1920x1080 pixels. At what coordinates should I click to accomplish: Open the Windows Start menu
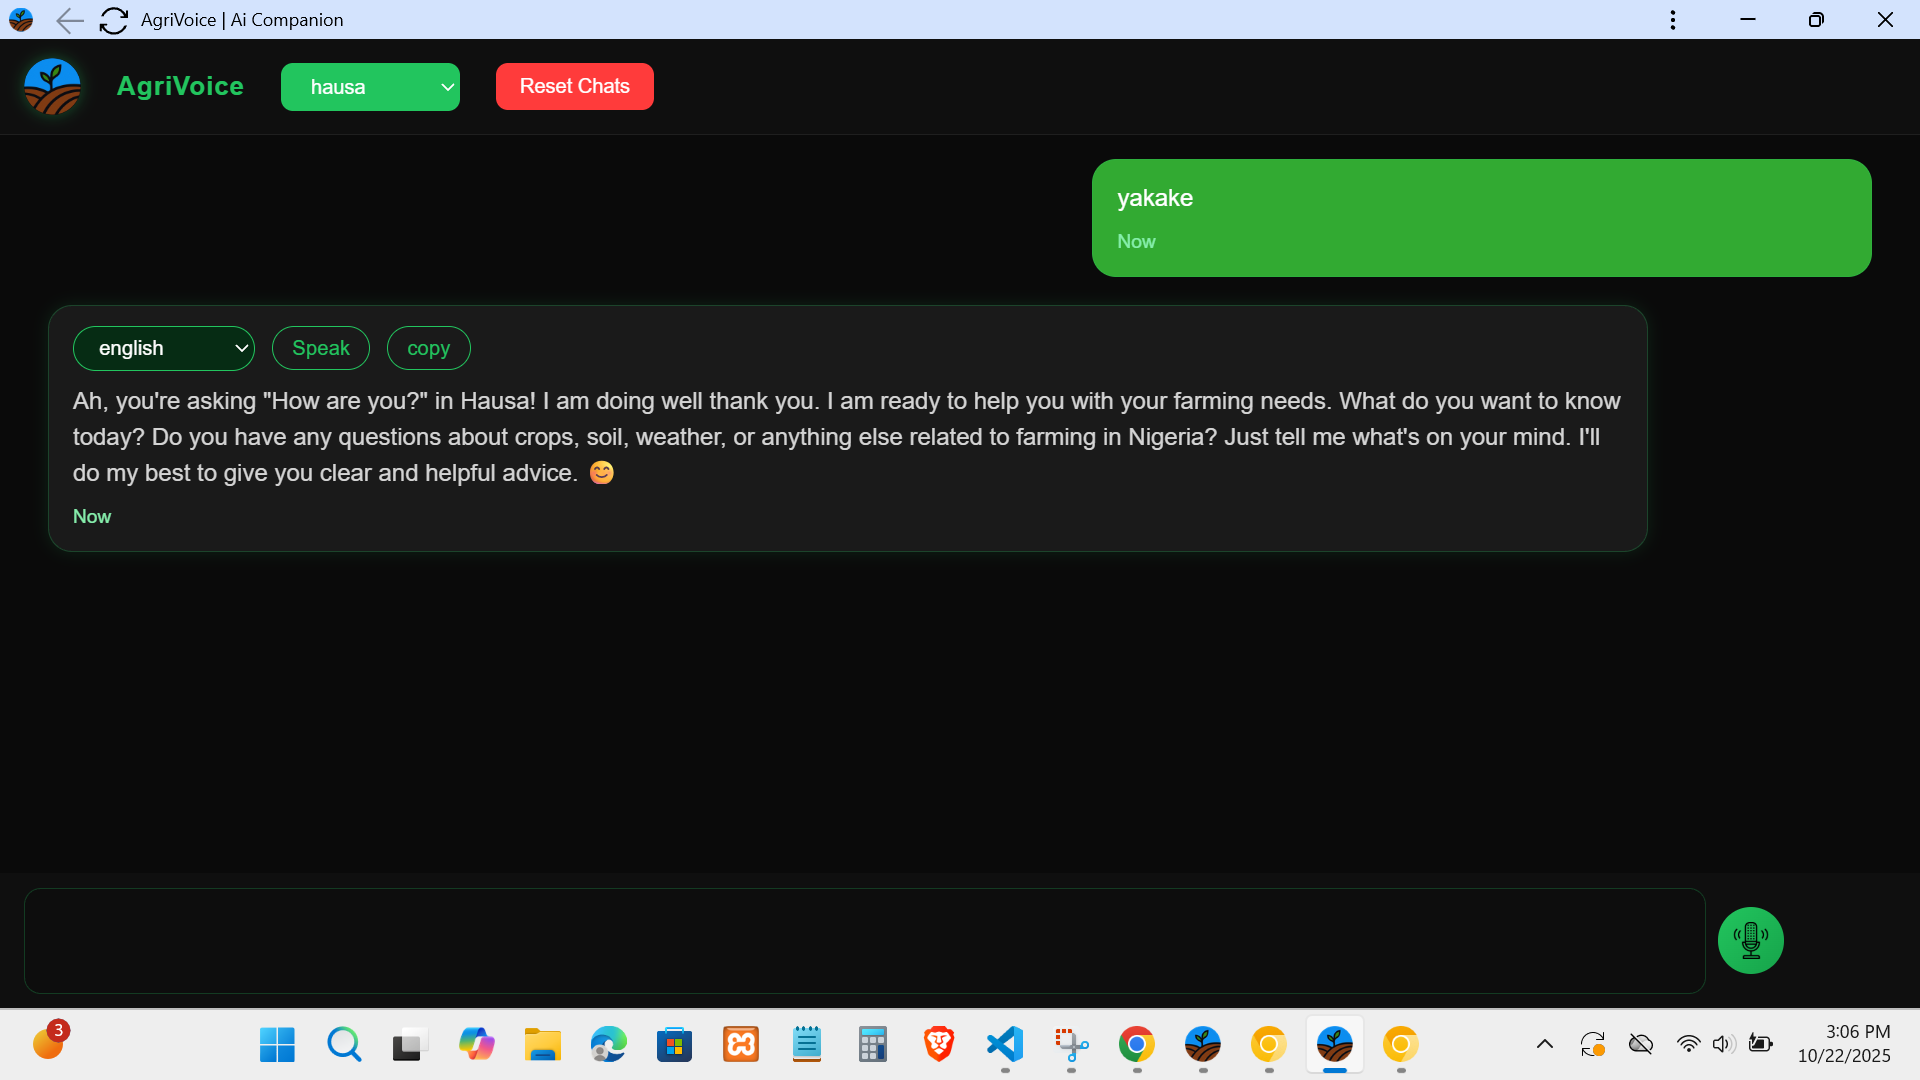[x=277, y=1045]
